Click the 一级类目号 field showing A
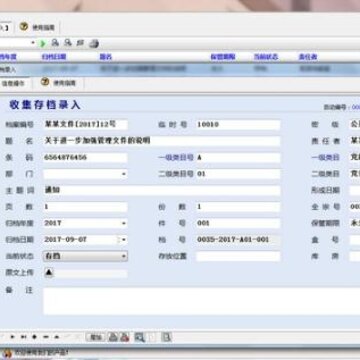This screenshot has height=360, width=360. click(x=238, y=158)
